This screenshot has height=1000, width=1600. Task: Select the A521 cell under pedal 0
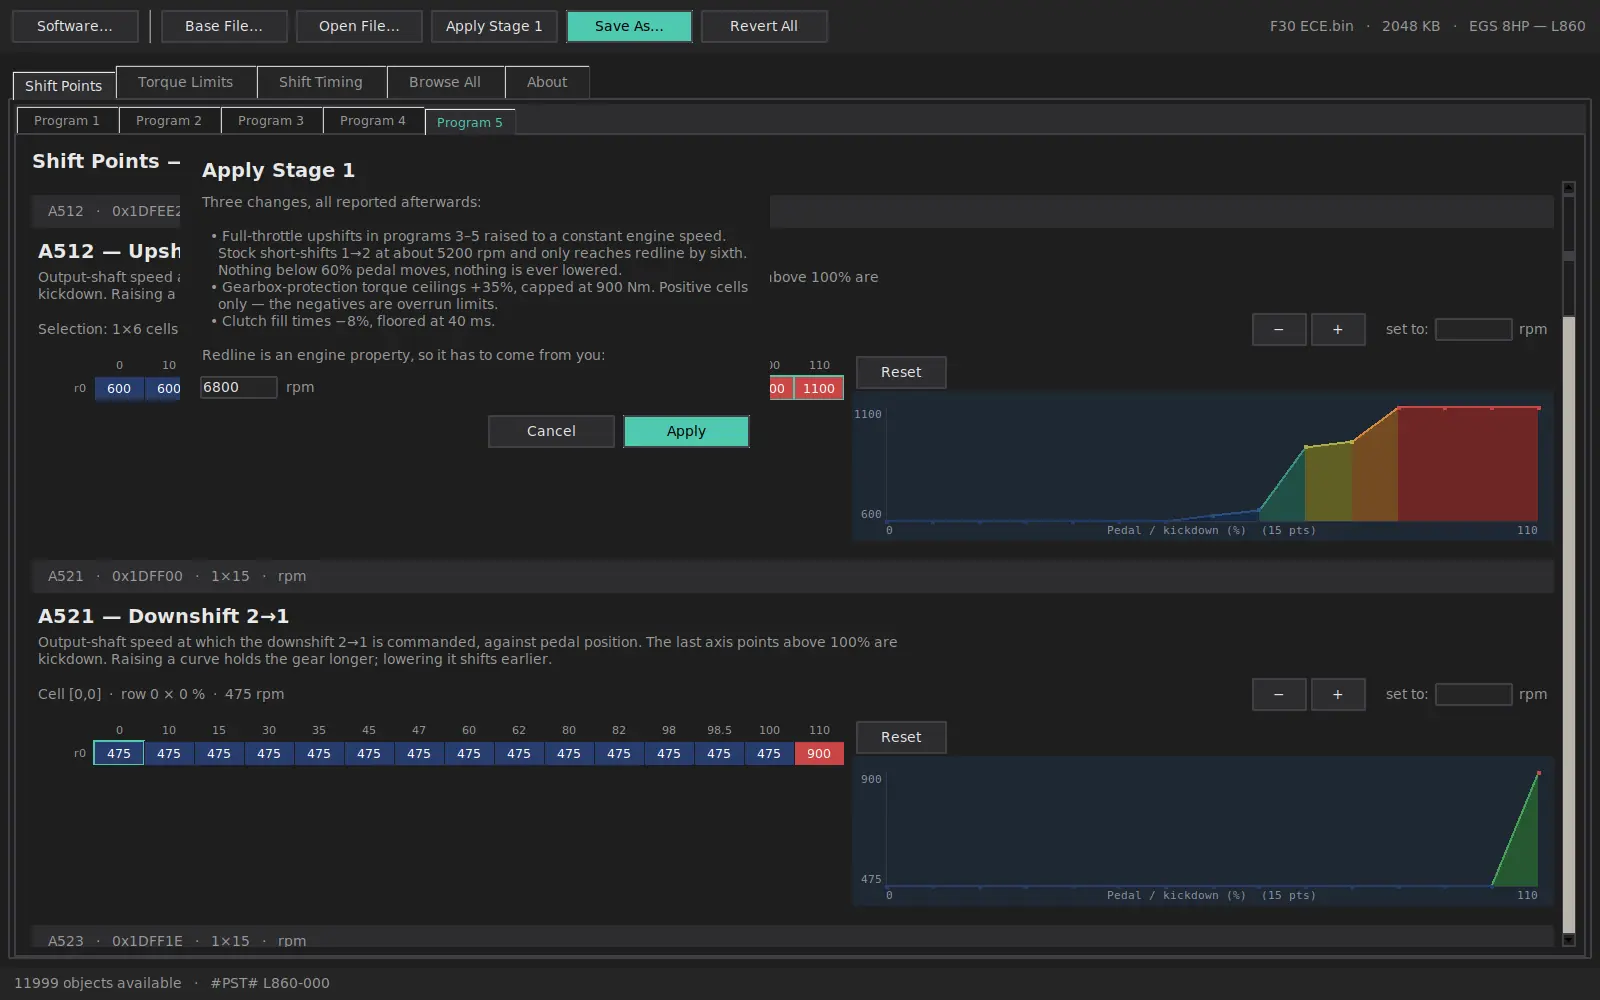coord(119,753)
